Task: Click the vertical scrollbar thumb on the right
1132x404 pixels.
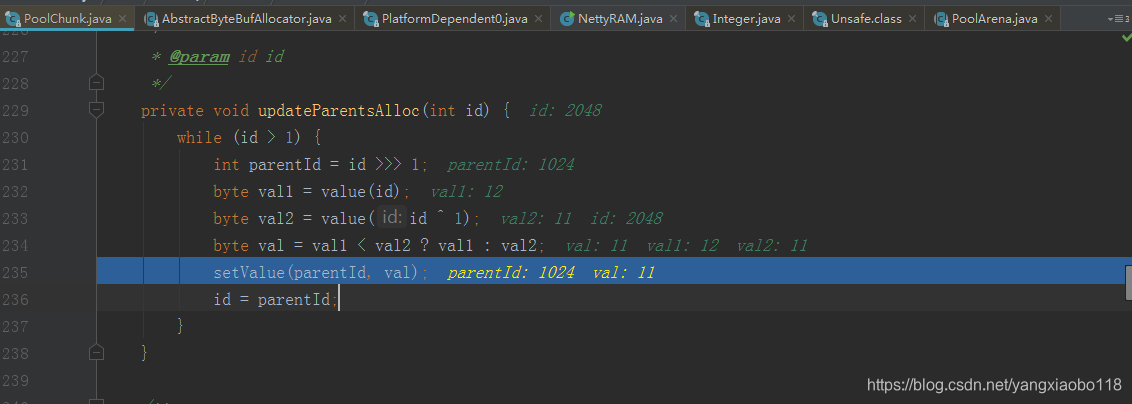Action: pyautogui.click(x=1128, y=282)
